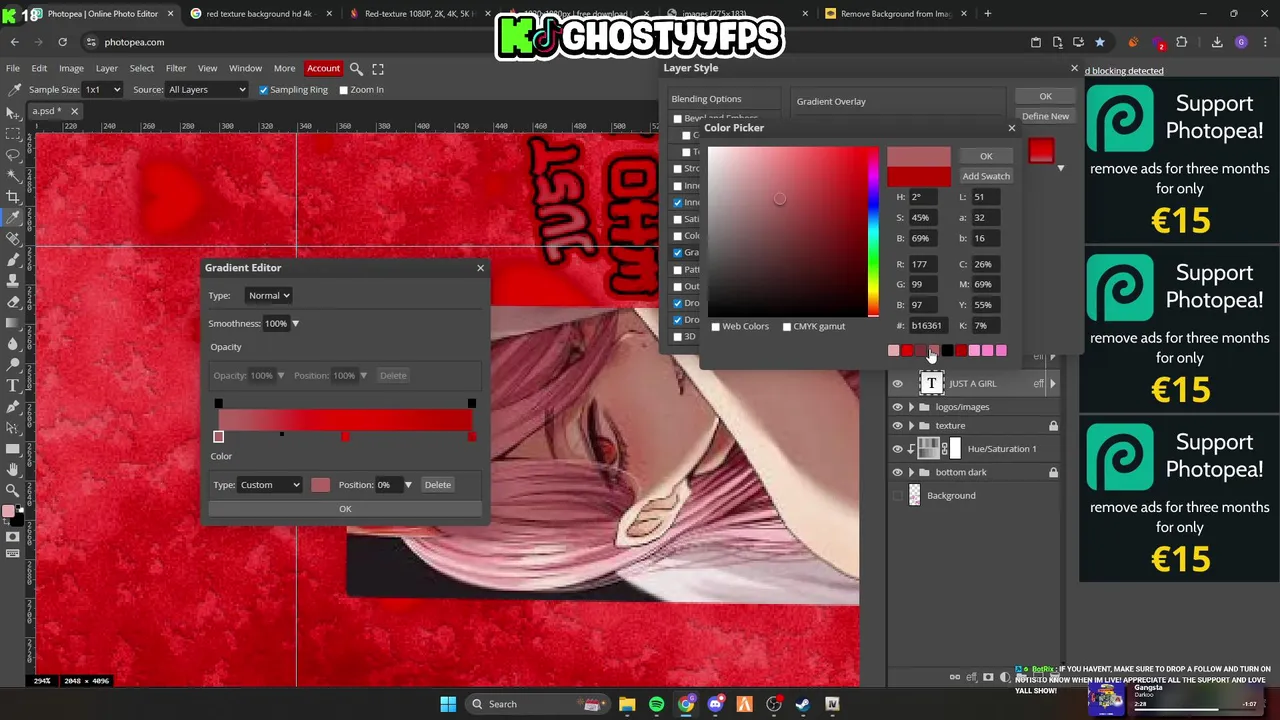Close the a.psd document tab
Viewport: 1280px width, 720px height.
(74, 111)
